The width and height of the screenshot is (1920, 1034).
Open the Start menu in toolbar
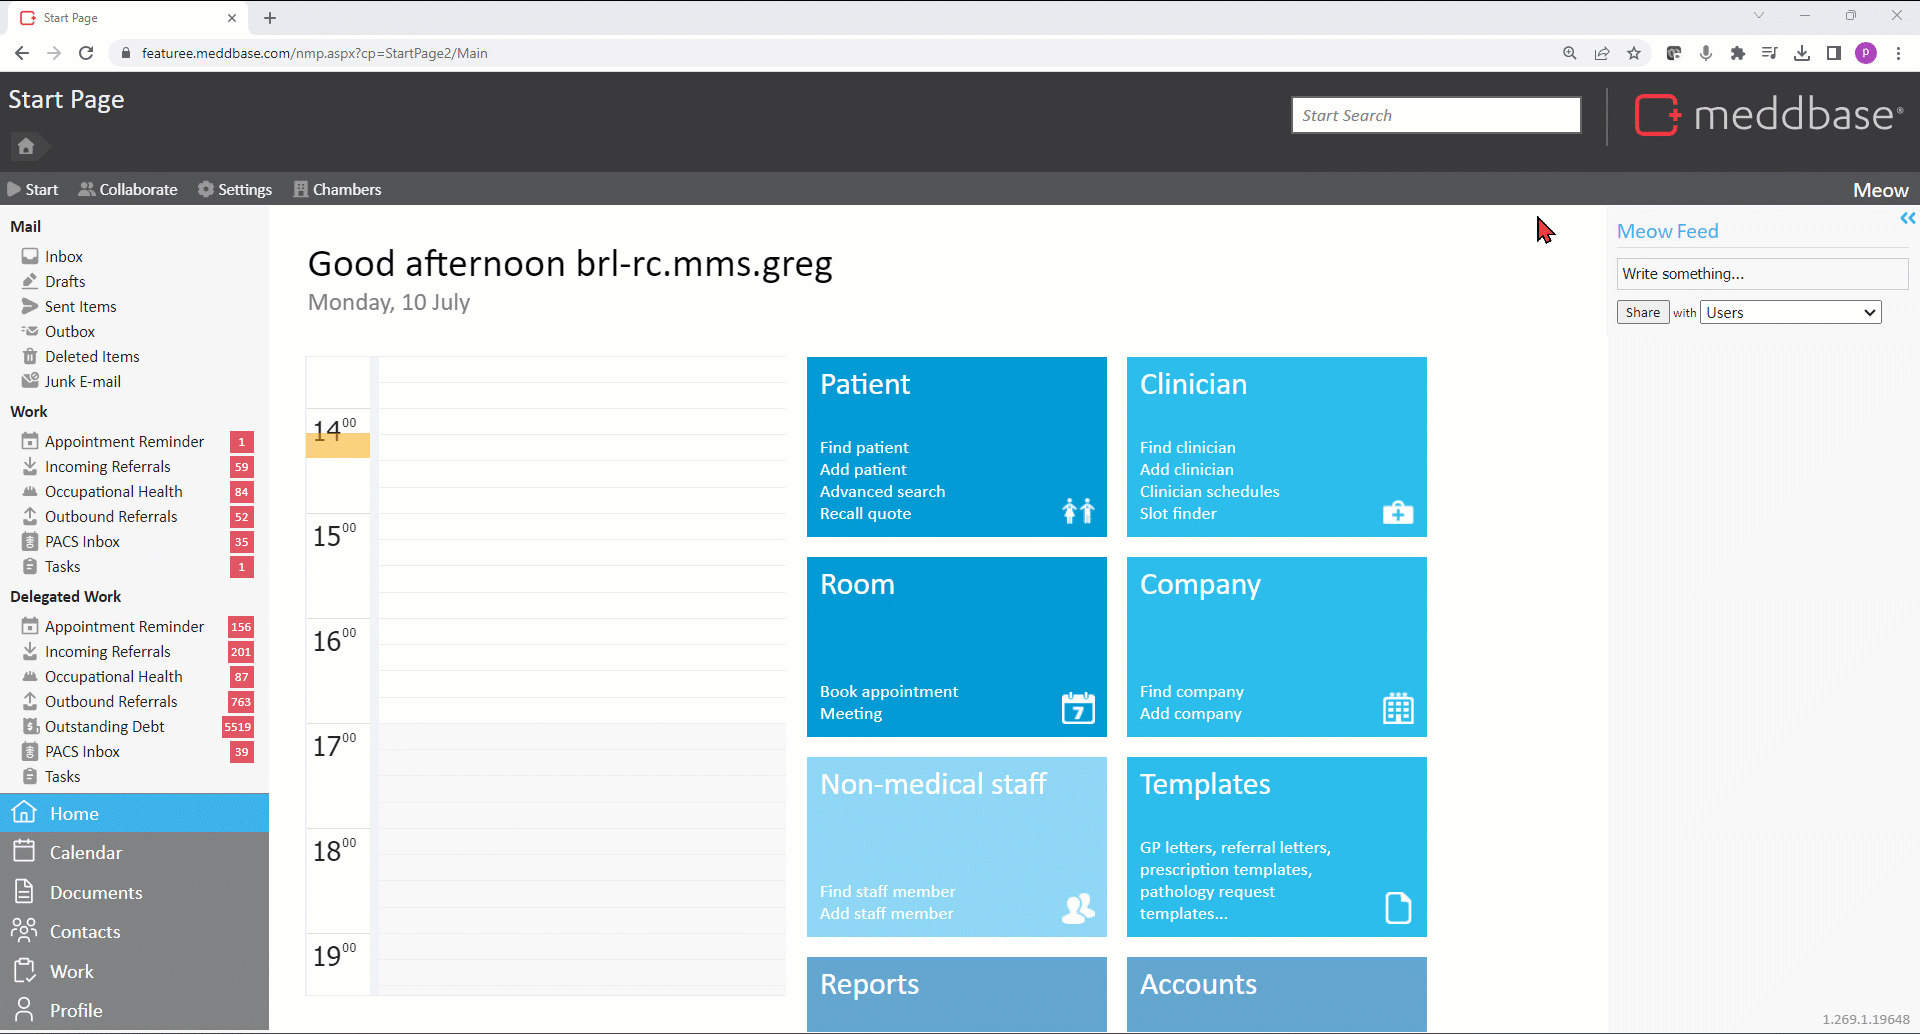33,189
